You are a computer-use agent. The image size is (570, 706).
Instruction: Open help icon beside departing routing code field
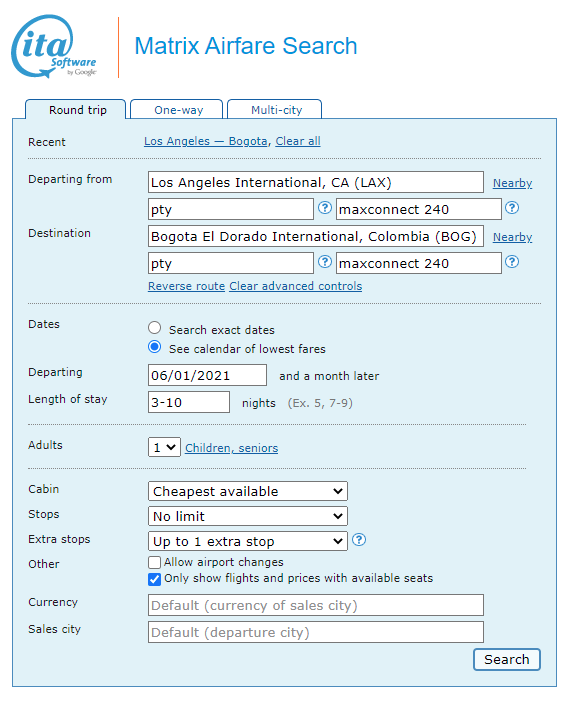click(x=325, y=208)
